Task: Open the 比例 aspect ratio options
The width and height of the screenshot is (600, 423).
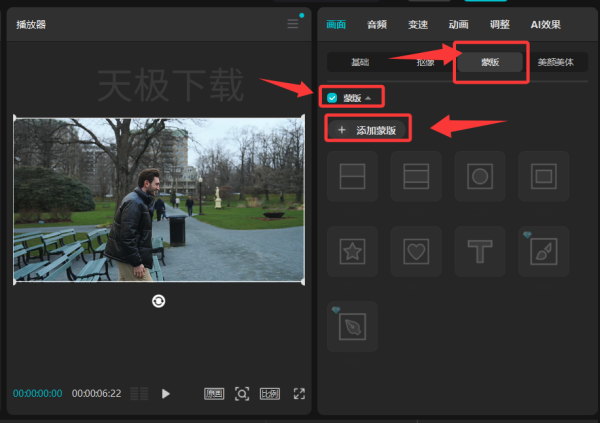Action: (270, 394)
